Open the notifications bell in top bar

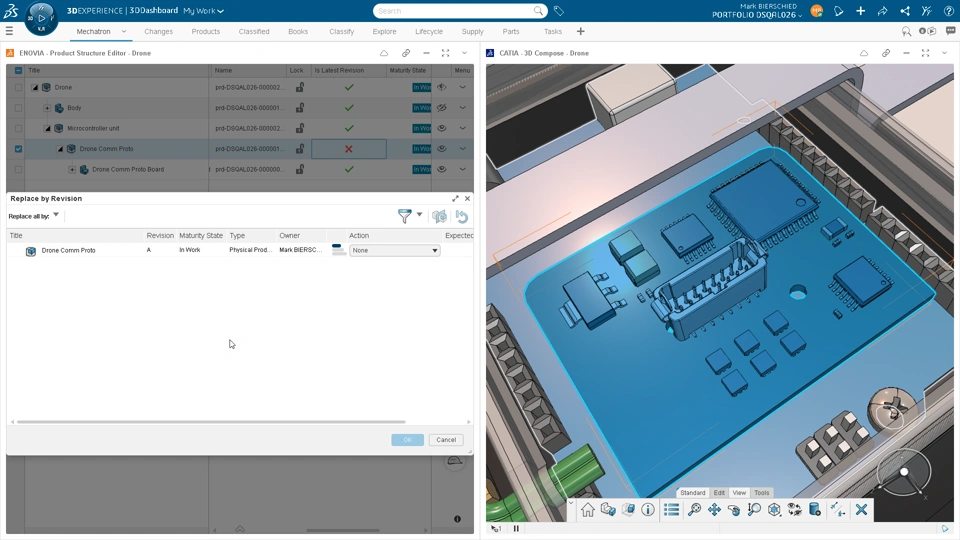[x=839, y=11]
